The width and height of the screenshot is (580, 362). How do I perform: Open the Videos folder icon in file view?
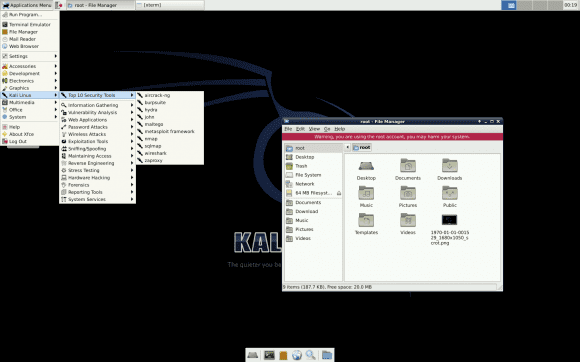(x=408, y=220)
